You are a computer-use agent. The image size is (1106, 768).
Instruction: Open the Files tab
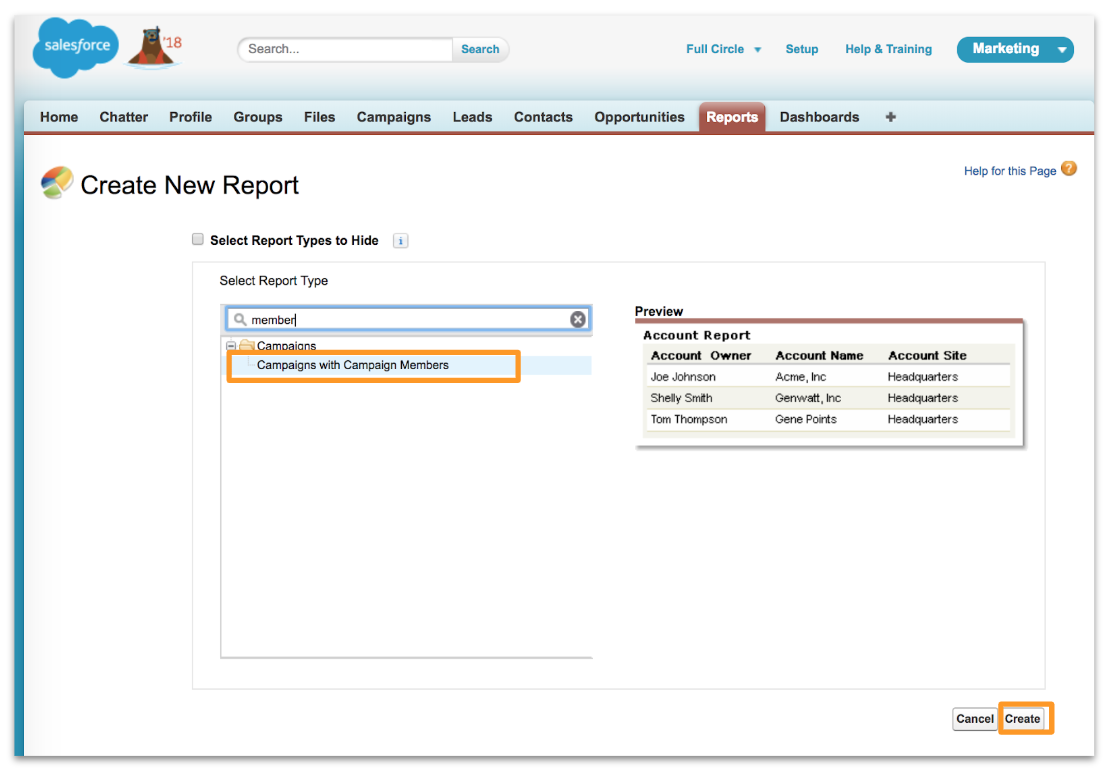320,117
